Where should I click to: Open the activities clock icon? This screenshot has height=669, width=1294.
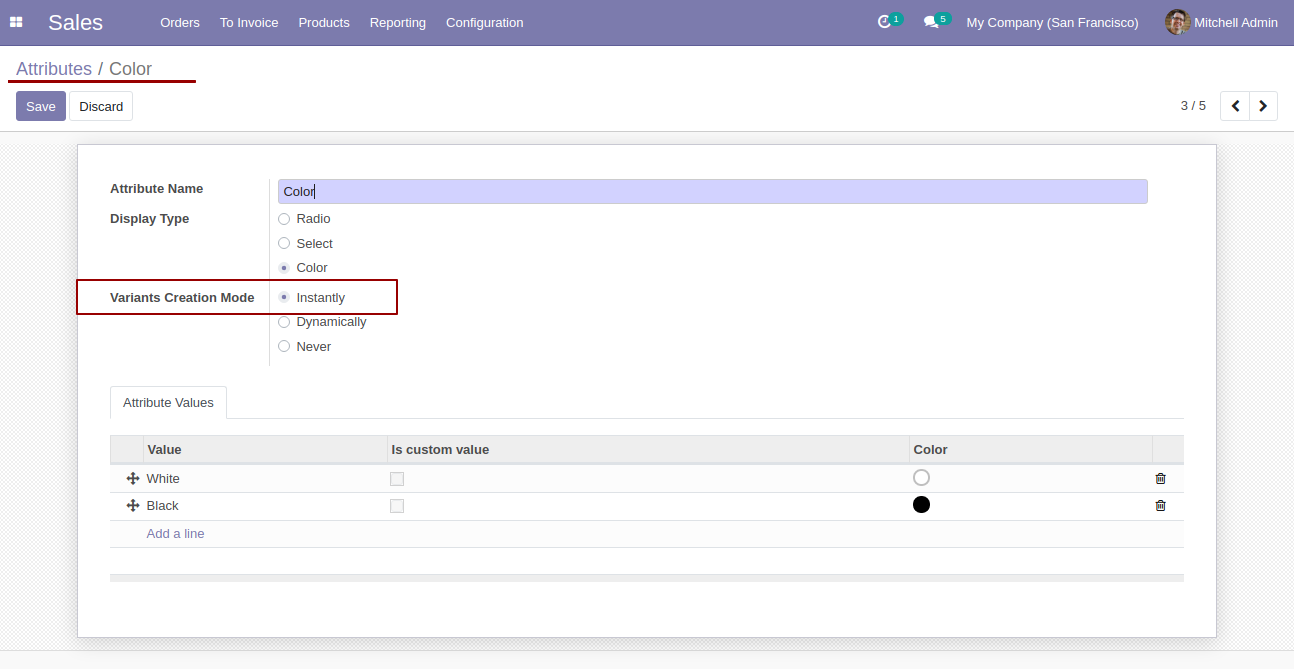coord(884,22)
